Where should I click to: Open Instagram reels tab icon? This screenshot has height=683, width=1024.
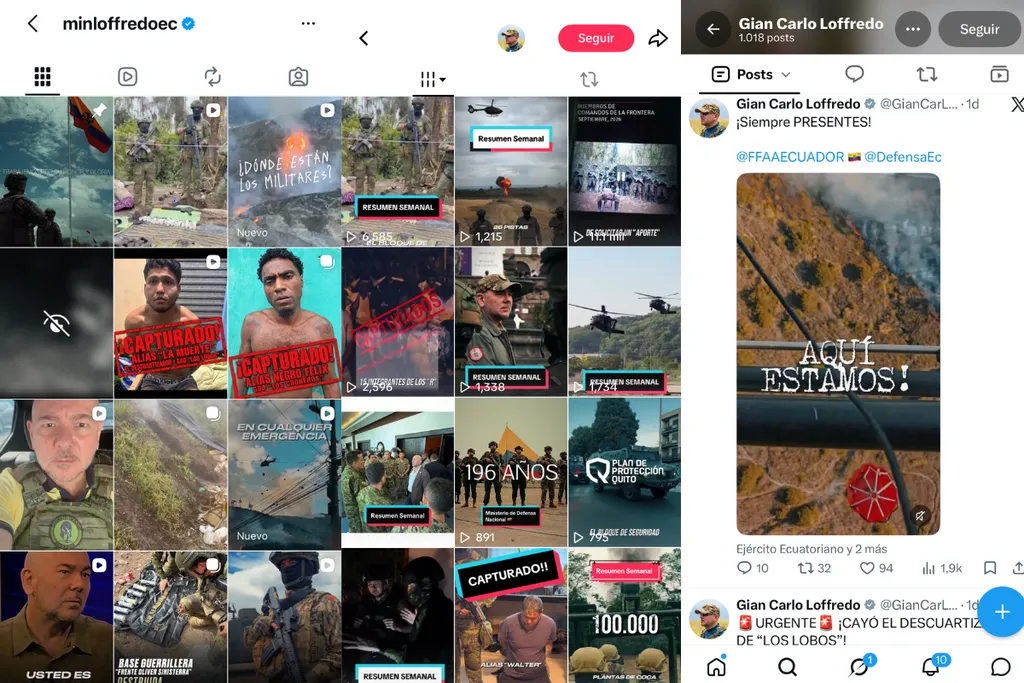[127, 77]
